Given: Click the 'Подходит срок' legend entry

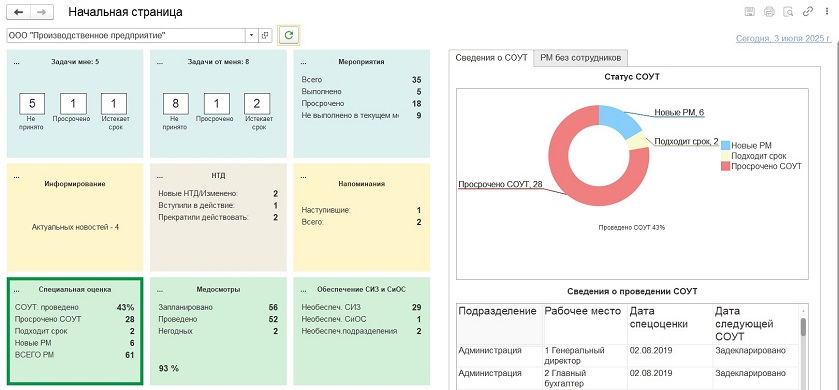Looking at the screenshot, I should click(754, 156).
